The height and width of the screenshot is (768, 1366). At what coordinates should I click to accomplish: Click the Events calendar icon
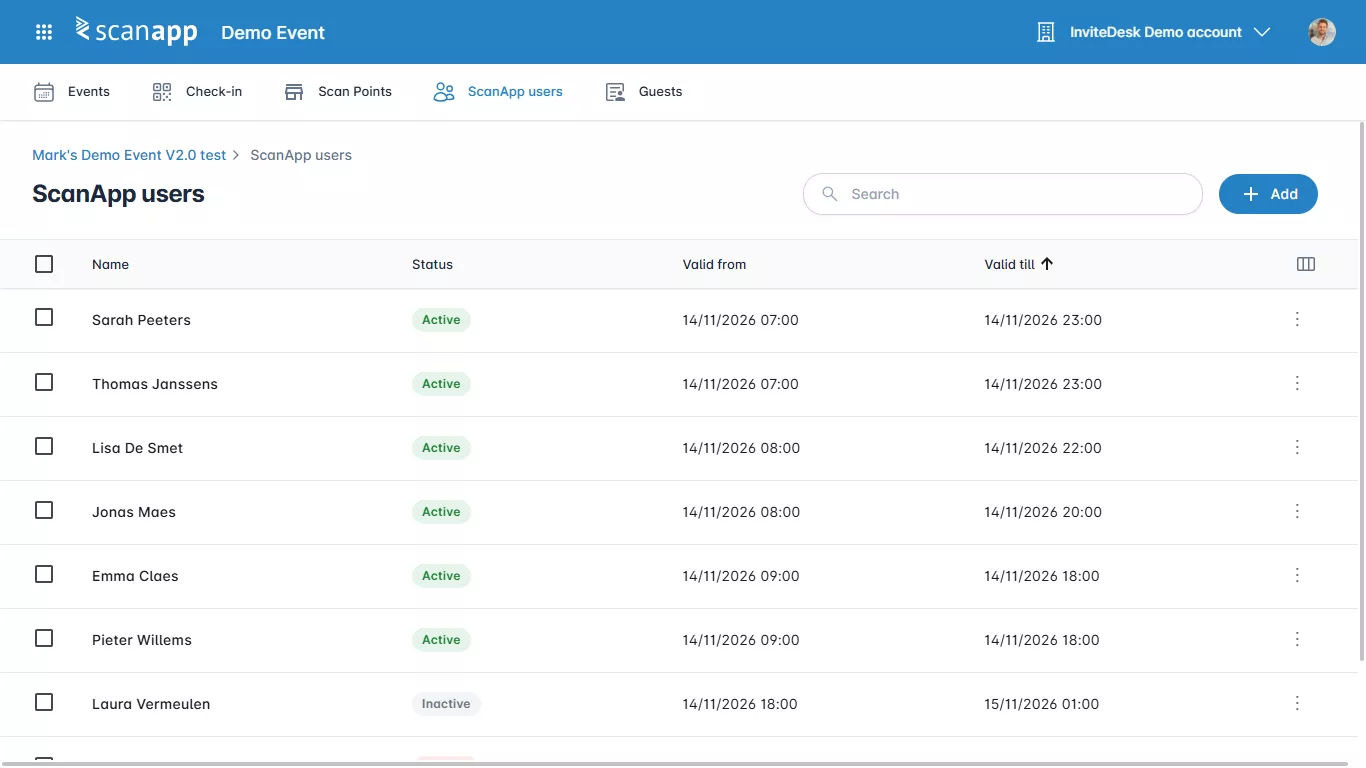point(44,92)
